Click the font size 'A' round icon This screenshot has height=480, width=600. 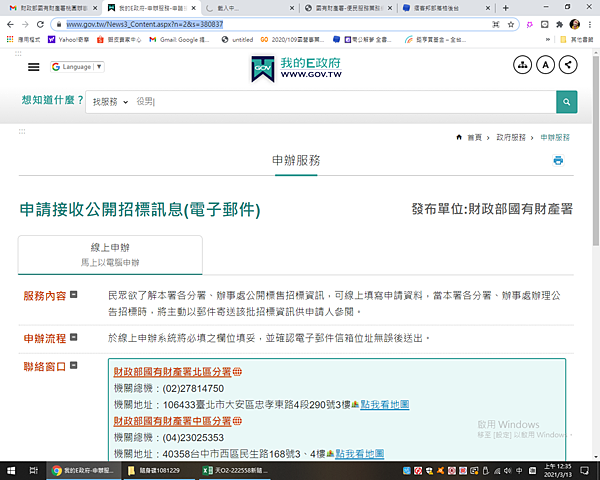[x=545, y=65]
